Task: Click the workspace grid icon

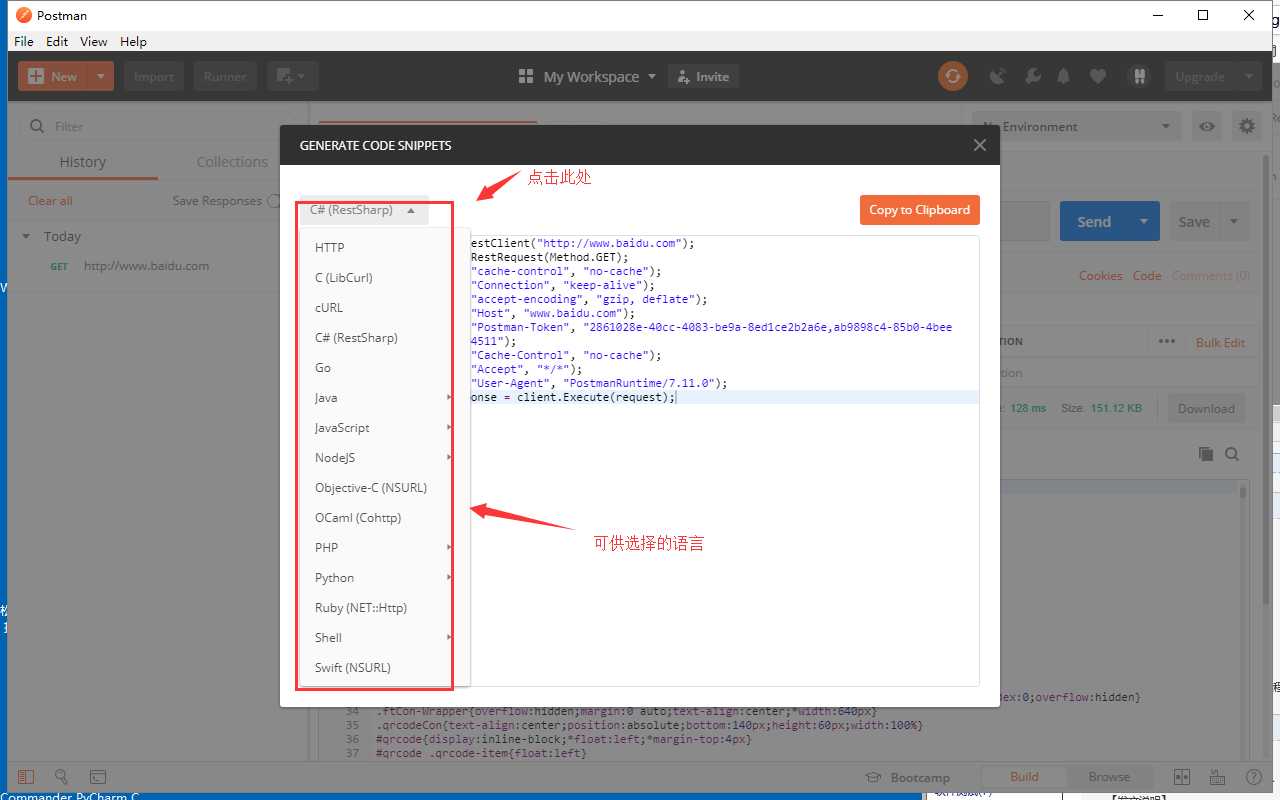Action: click(526, 77)
